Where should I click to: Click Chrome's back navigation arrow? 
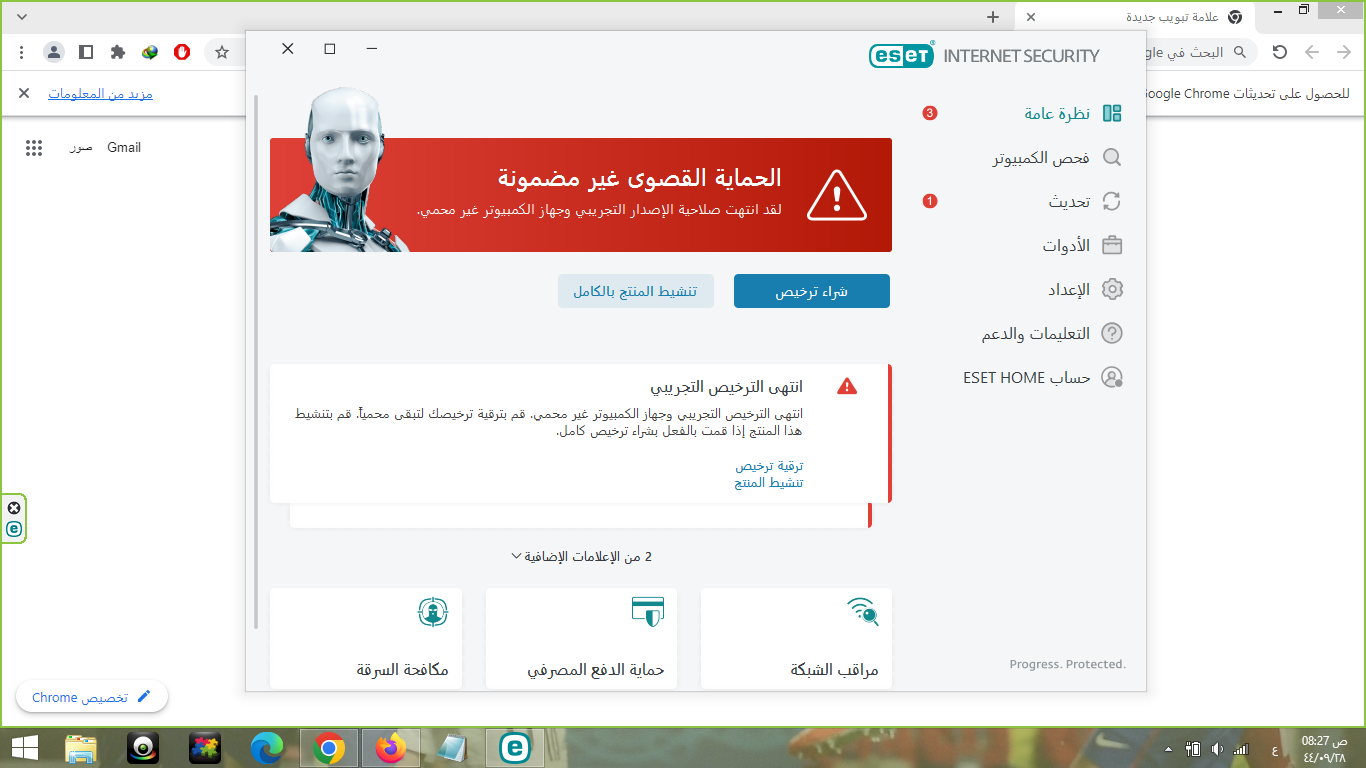click(1345, 51)
